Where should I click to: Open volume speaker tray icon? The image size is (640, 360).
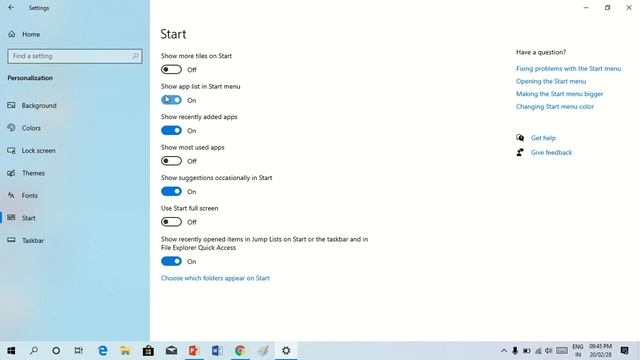(549, 351)
